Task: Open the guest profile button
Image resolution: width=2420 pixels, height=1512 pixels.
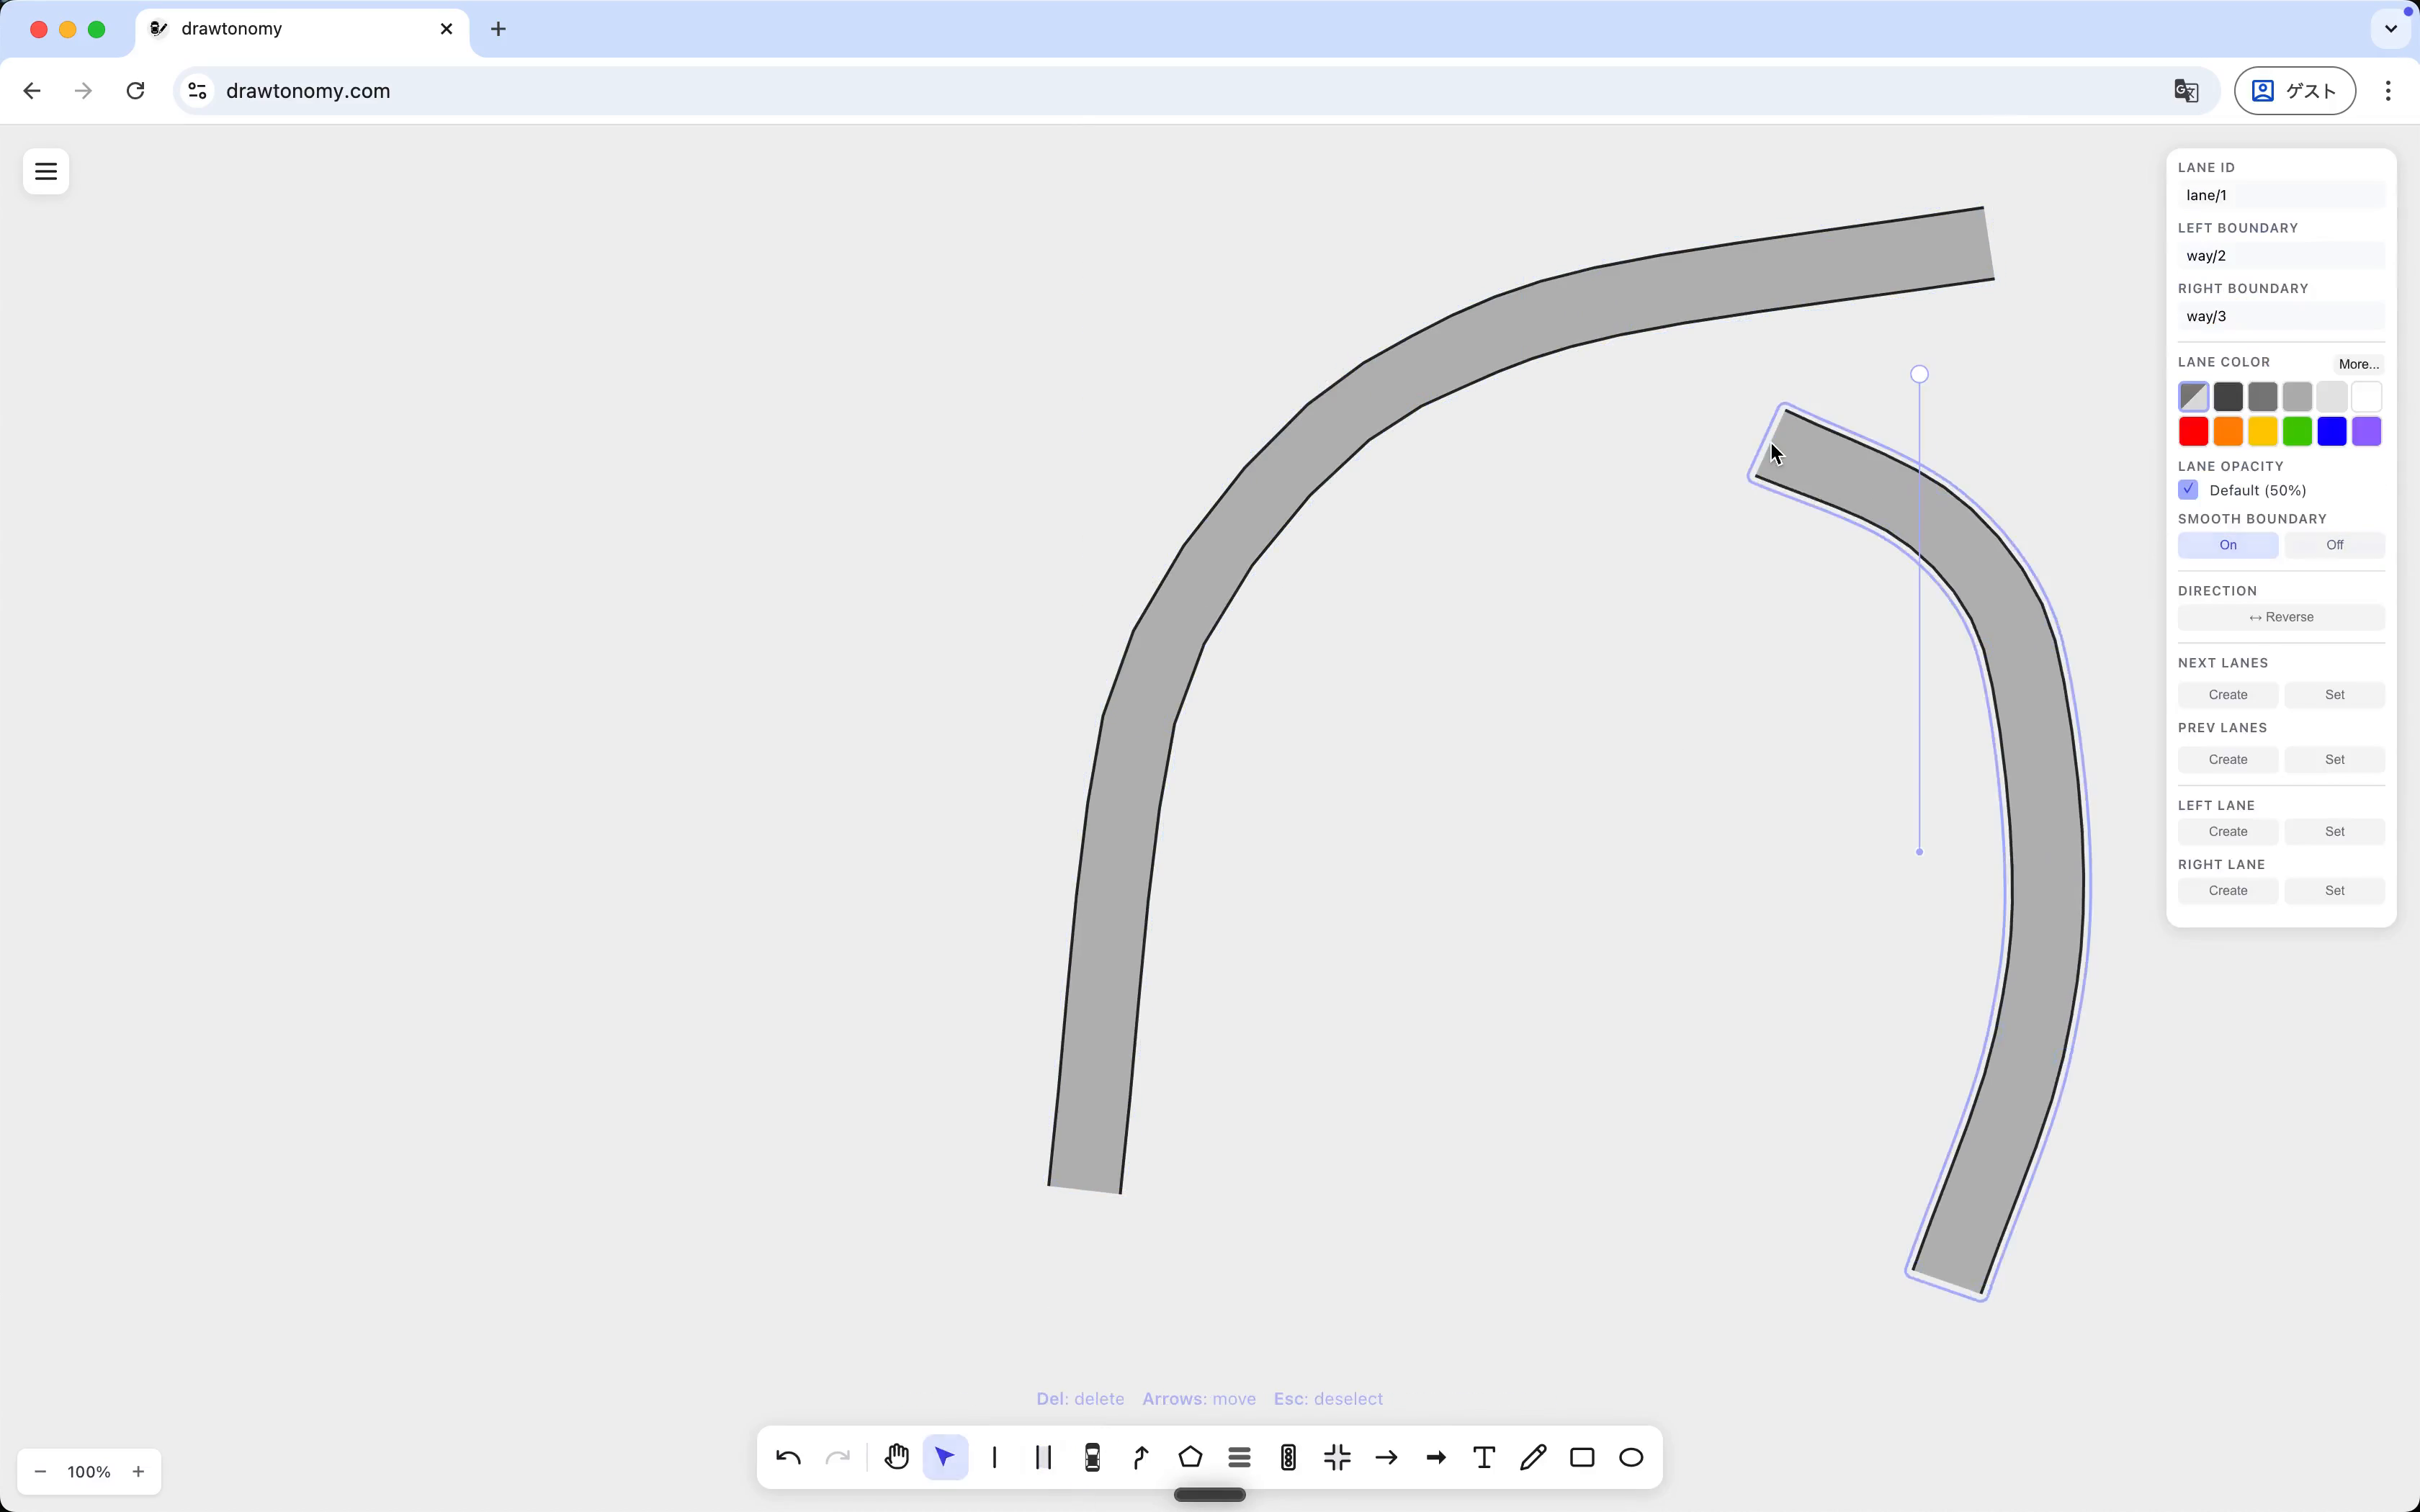Action: 2294,91
